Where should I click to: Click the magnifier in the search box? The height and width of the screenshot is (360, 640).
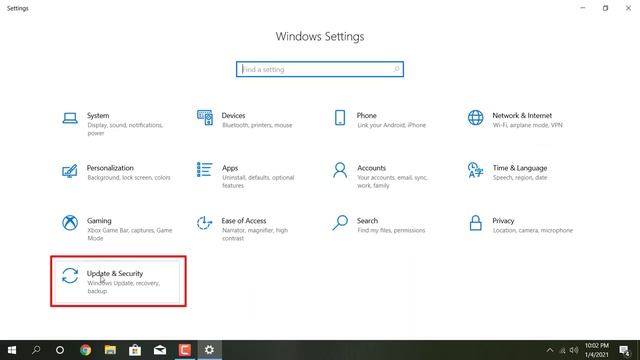pyautogui.click(x=396, y=69)
